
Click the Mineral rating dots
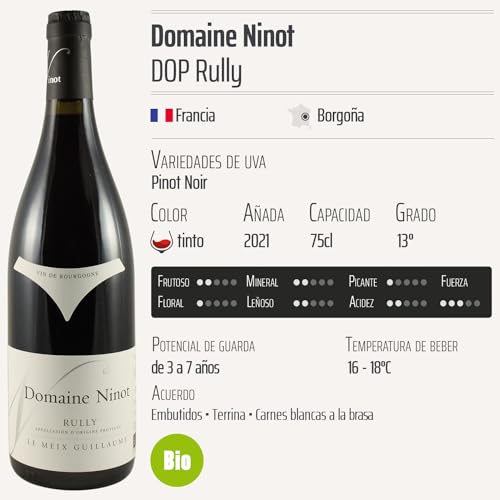point(313,283)
